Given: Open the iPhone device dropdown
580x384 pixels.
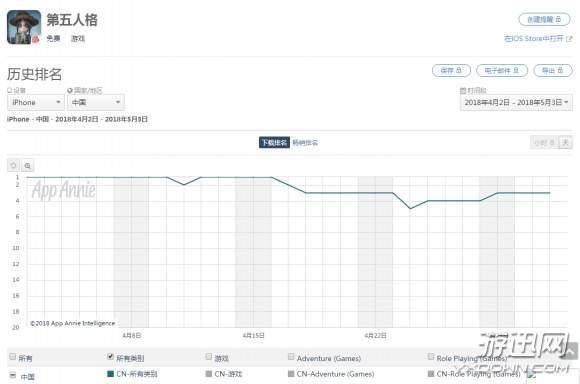Looking at the screenshot, I should pos(36,102).
